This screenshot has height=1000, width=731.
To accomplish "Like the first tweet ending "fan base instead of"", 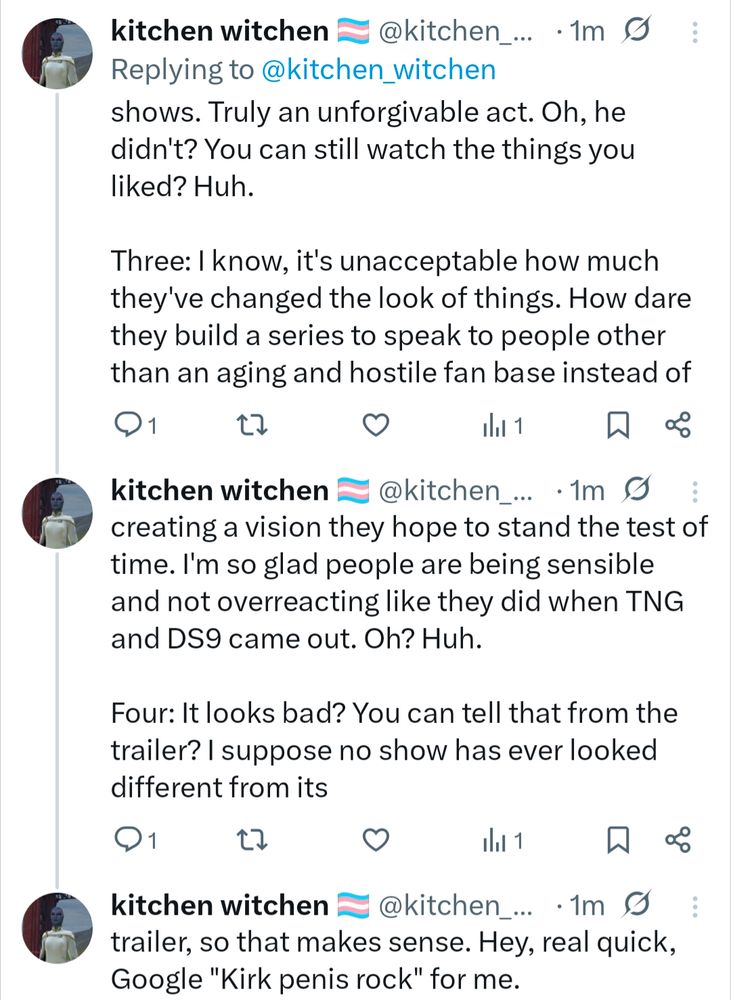I will 374,427.
